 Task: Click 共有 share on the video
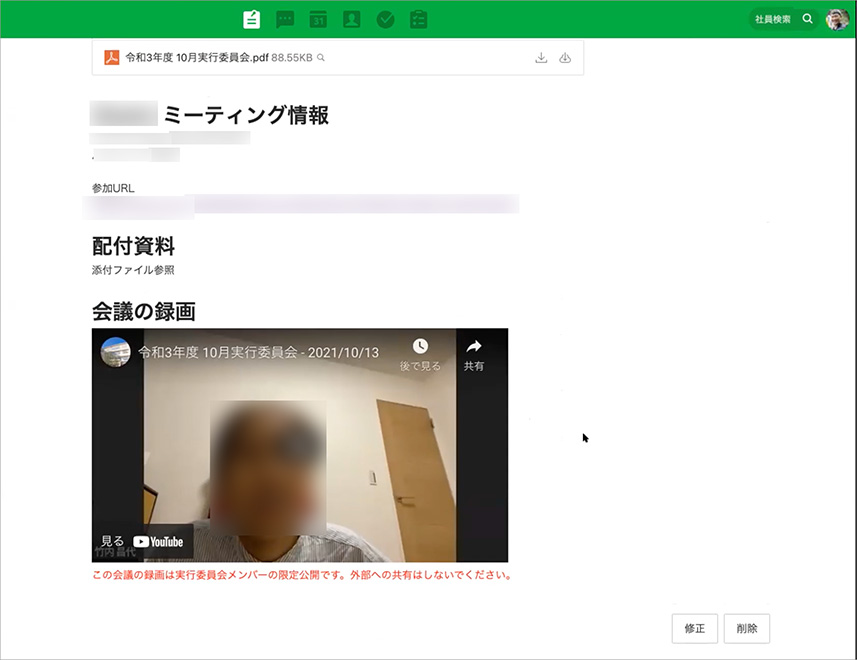(x=474, y=354)
